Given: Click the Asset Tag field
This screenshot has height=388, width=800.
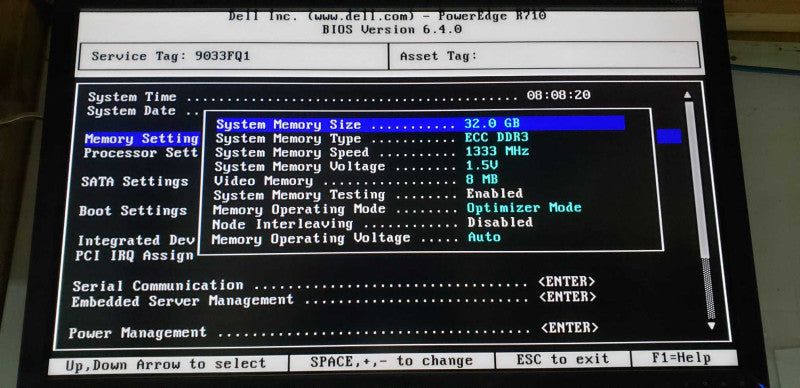Looking at the screenshot, I should 544,56.
